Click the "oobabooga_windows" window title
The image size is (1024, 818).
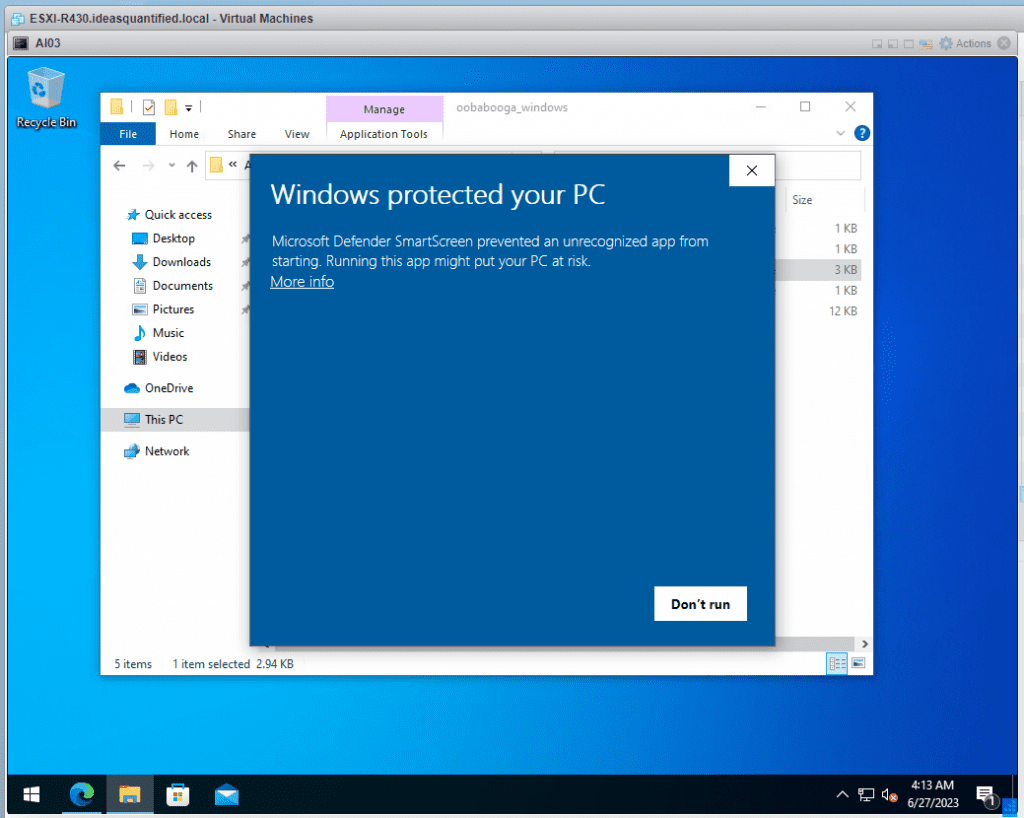(x=512, y=107)
